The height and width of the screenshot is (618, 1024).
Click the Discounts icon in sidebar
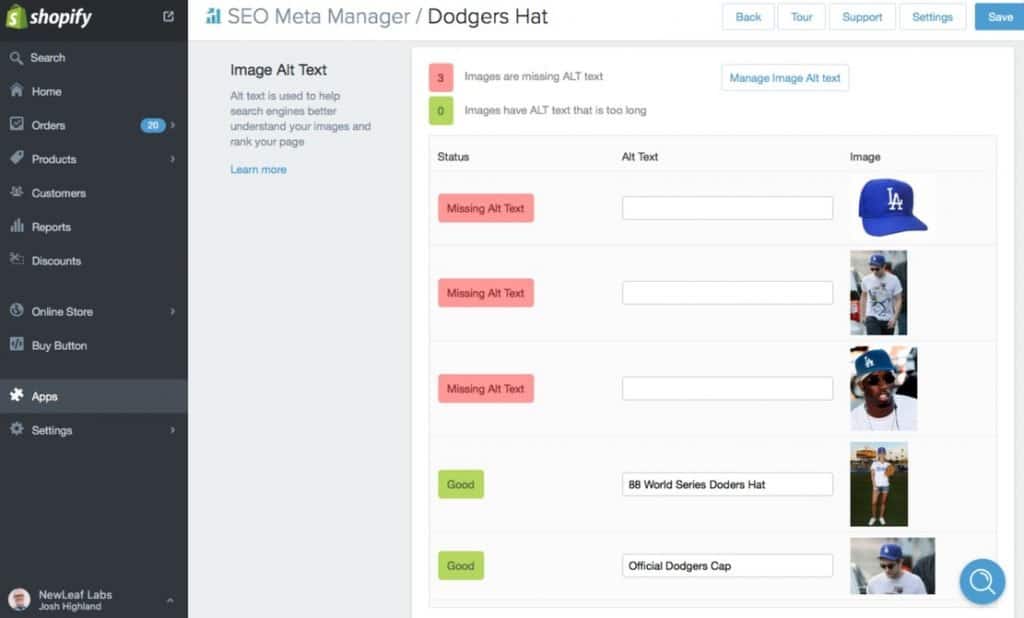pos(16,260)
